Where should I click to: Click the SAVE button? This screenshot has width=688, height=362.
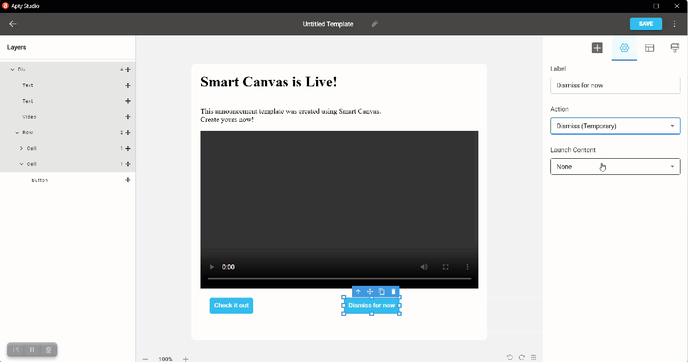[646, 24]
